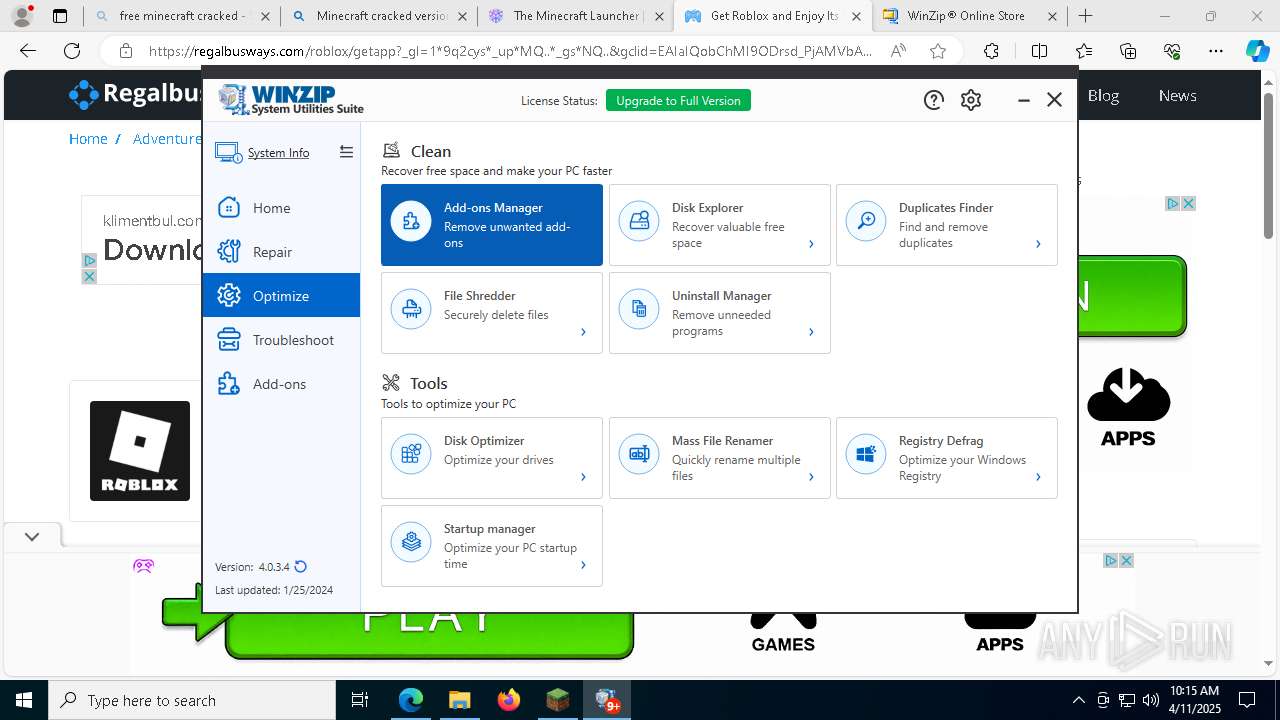Click the version refresh icon
The width and height of the screenshot is (1280, 720).
click(x=300, y=567)
